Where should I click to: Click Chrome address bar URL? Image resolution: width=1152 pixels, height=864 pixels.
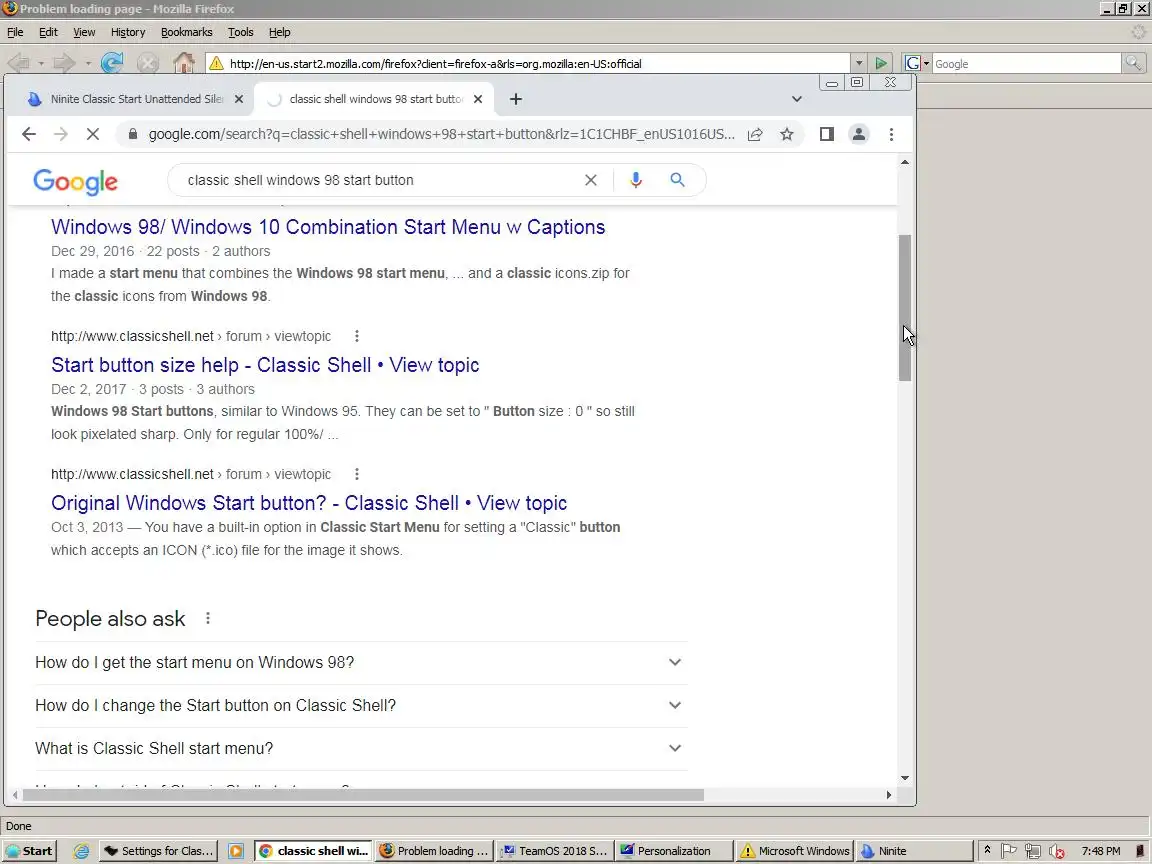point(441,134)
